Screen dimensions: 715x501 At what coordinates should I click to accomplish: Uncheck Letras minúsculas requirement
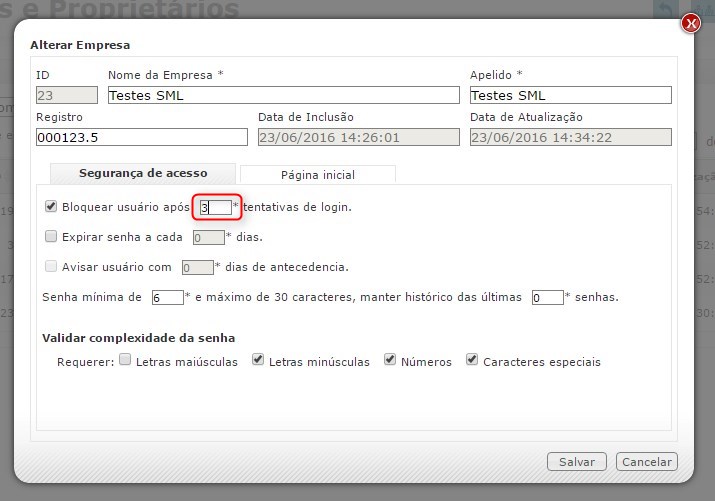pos(258,361)
